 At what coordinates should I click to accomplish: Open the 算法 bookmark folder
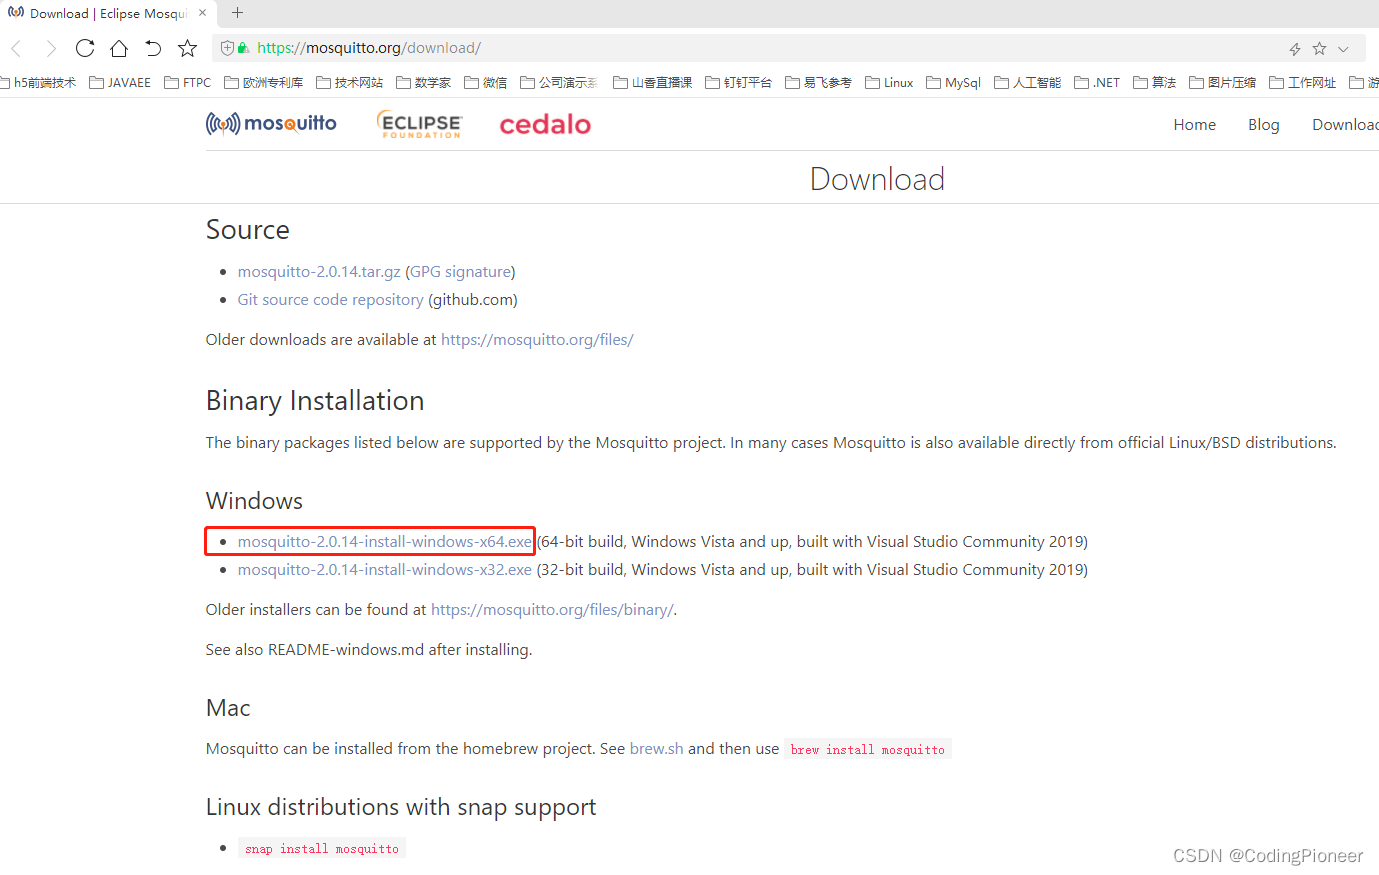click(1154, 83)
